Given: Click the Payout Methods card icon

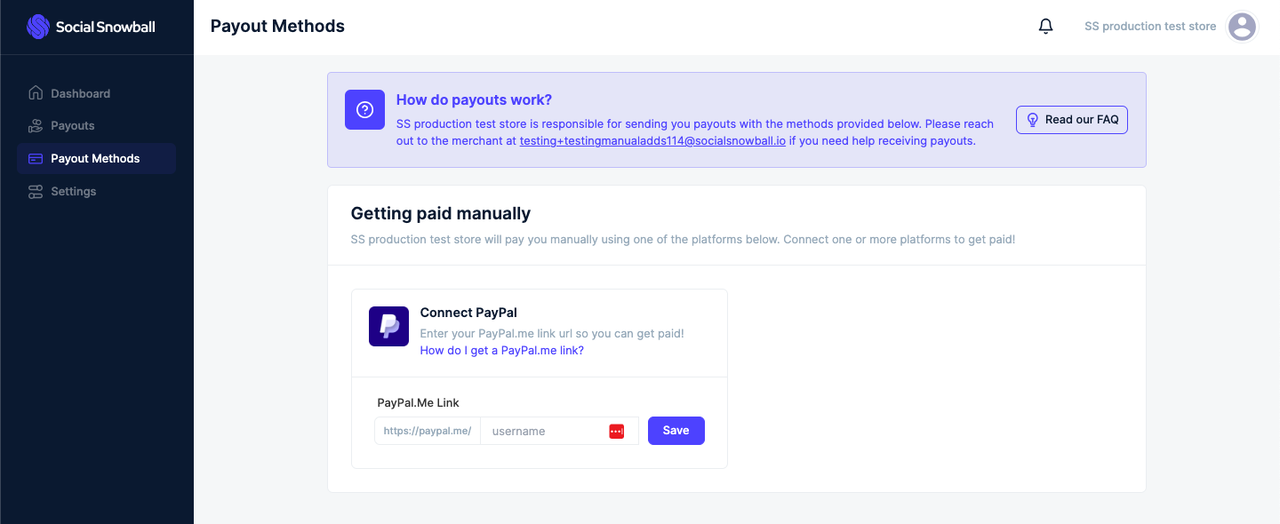Looking at the screenshot, I should pos(36,158).
